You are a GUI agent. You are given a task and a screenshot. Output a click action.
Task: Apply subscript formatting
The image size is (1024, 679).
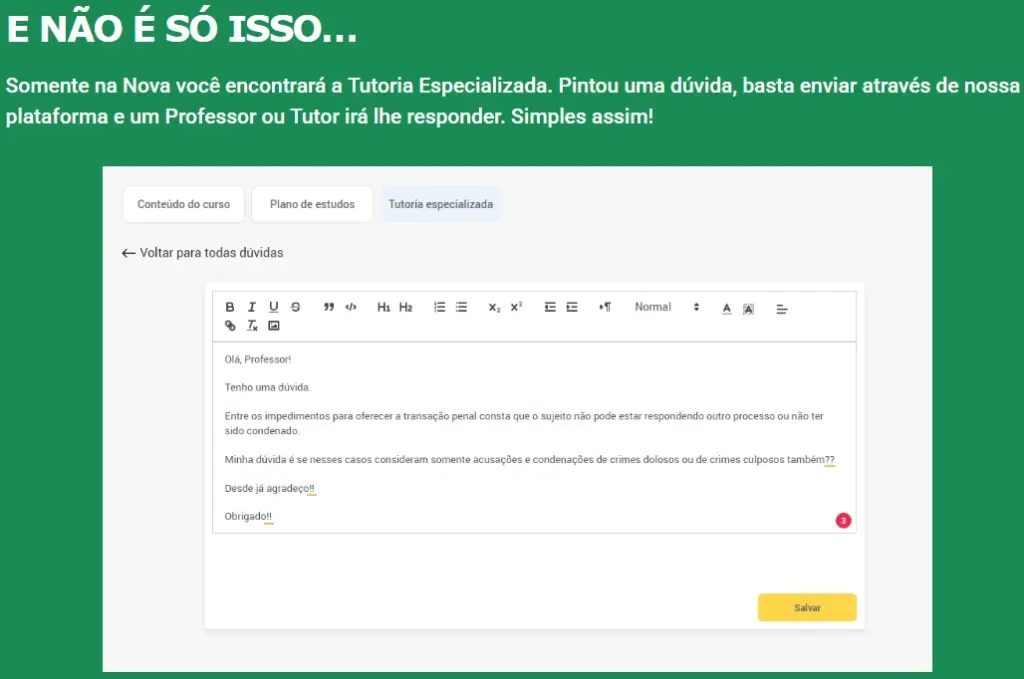coord(494,307)
